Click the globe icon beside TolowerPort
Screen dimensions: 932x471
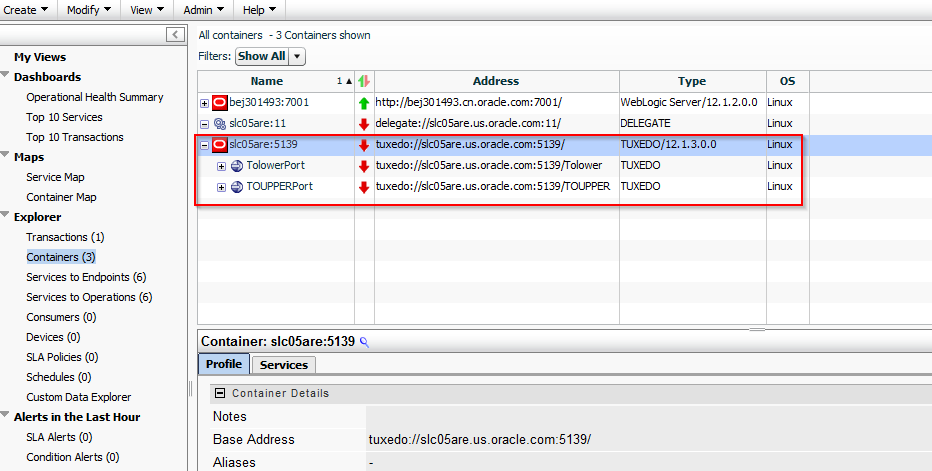pos(237,166)
